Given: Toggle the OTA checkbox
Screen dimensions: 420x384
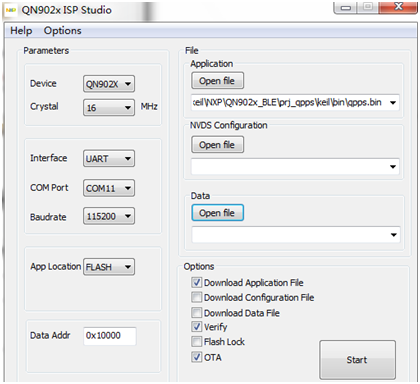Looking at the screenshot, I should [196, 357].
